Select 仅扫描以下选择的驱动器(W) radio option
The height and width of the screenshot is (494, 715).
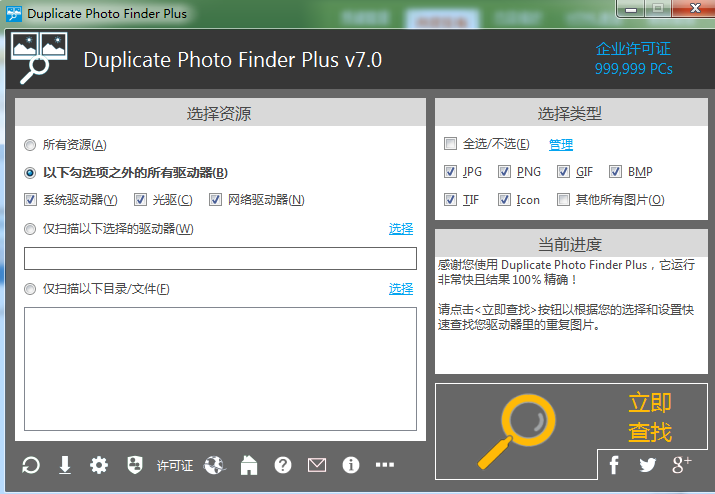30,229
